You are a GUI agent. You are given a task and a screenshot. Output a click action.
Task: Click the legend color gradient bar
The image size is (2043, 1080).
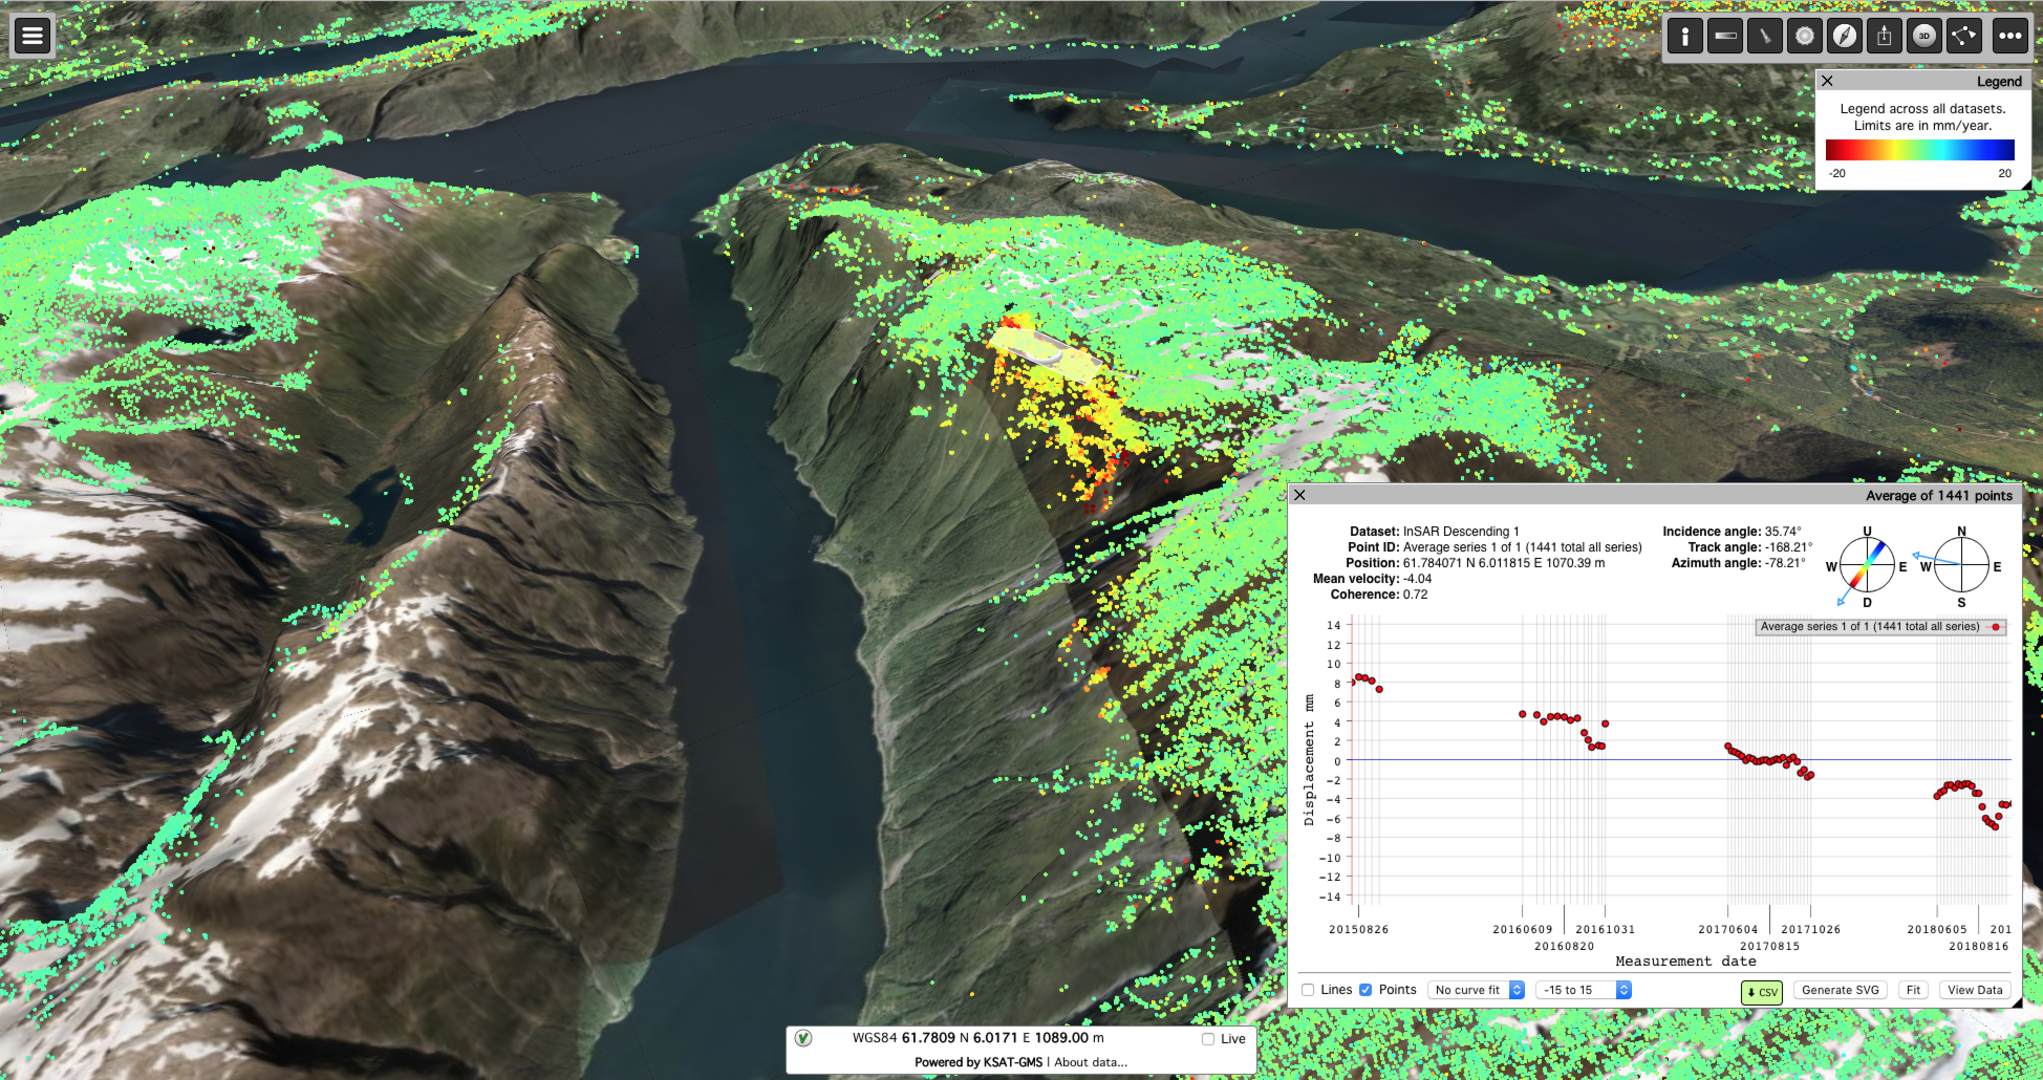(x=1919, y=150)
